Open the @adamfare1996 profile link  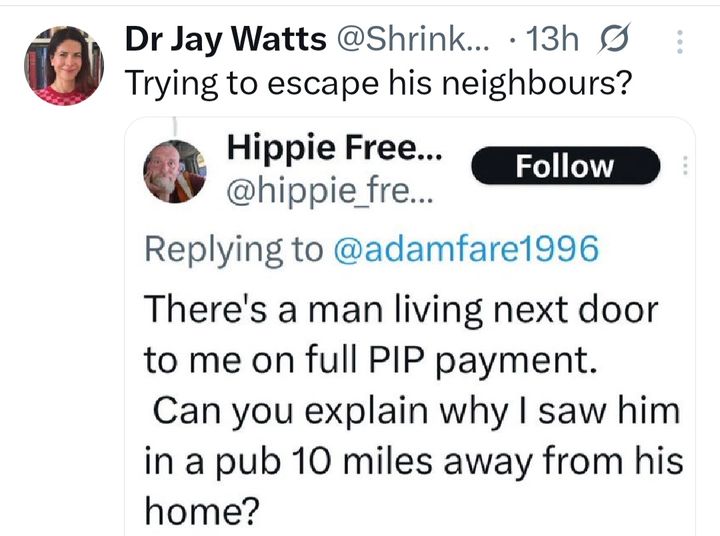(x=466, y=249)
